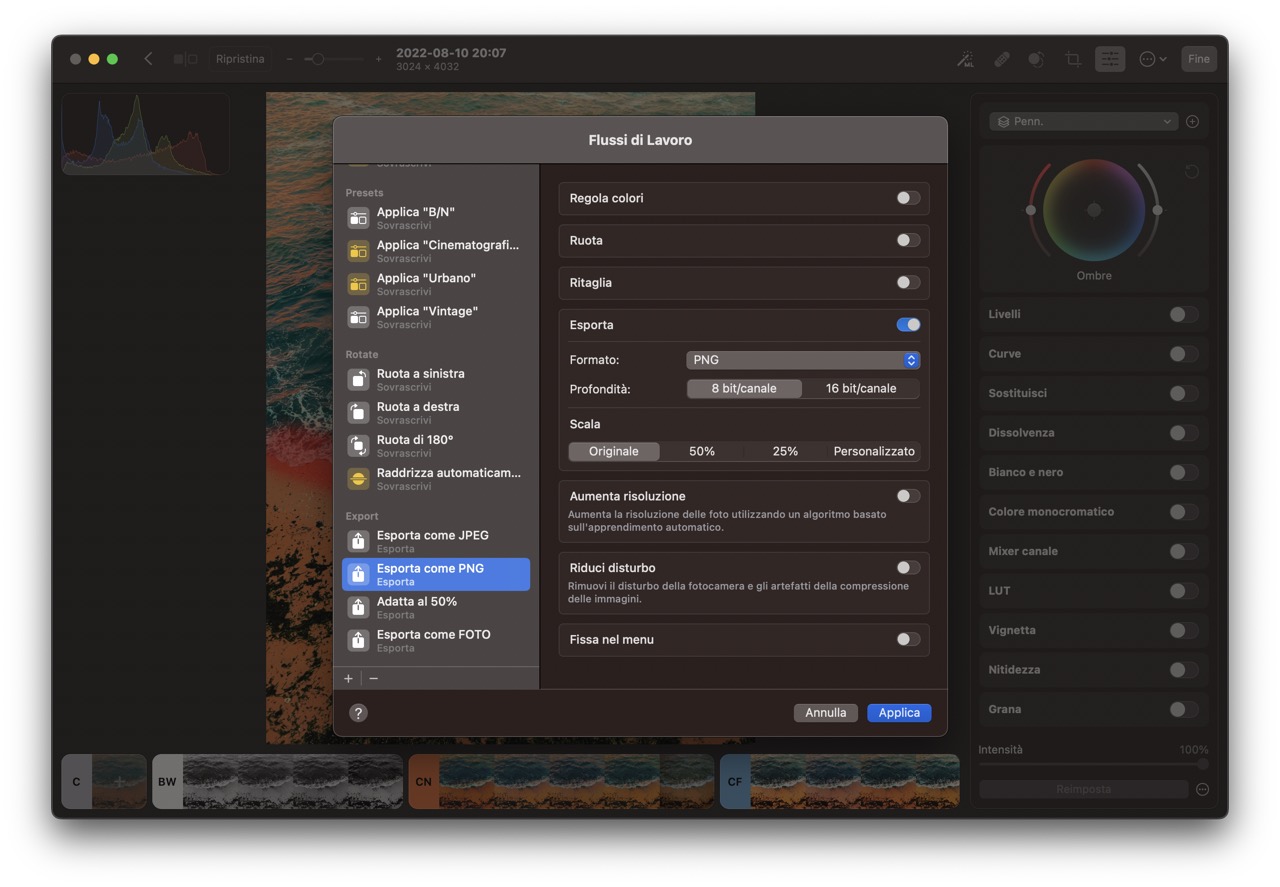Select the Rotate tool in the toolbar
Screen dimensions: 1280x887
pyautogui.click(x=1036, y=59)
